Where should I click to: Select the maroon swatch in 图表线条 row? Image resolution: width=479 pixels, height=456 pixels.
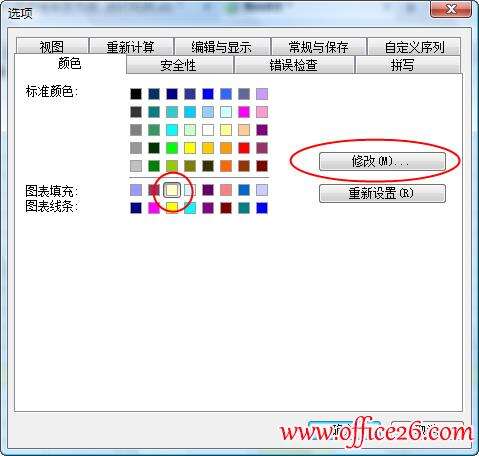pos(226,208)
